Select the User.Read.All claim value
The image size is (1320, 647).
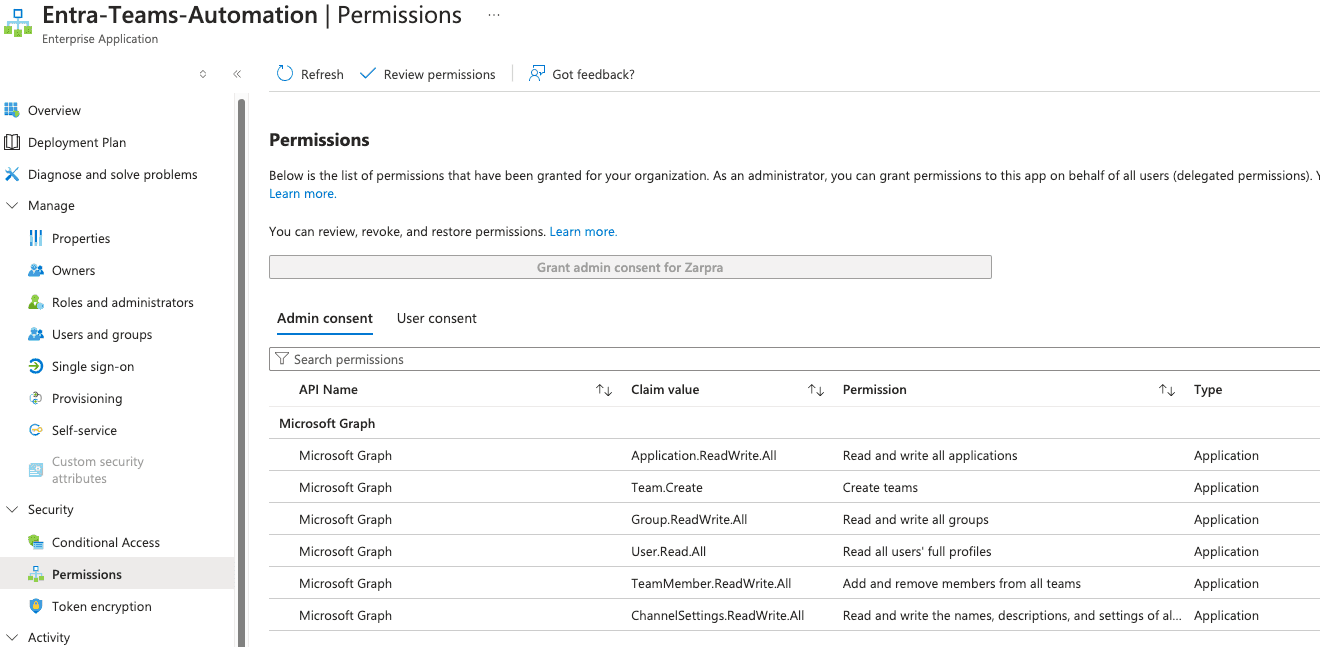(x=669, y=551)
